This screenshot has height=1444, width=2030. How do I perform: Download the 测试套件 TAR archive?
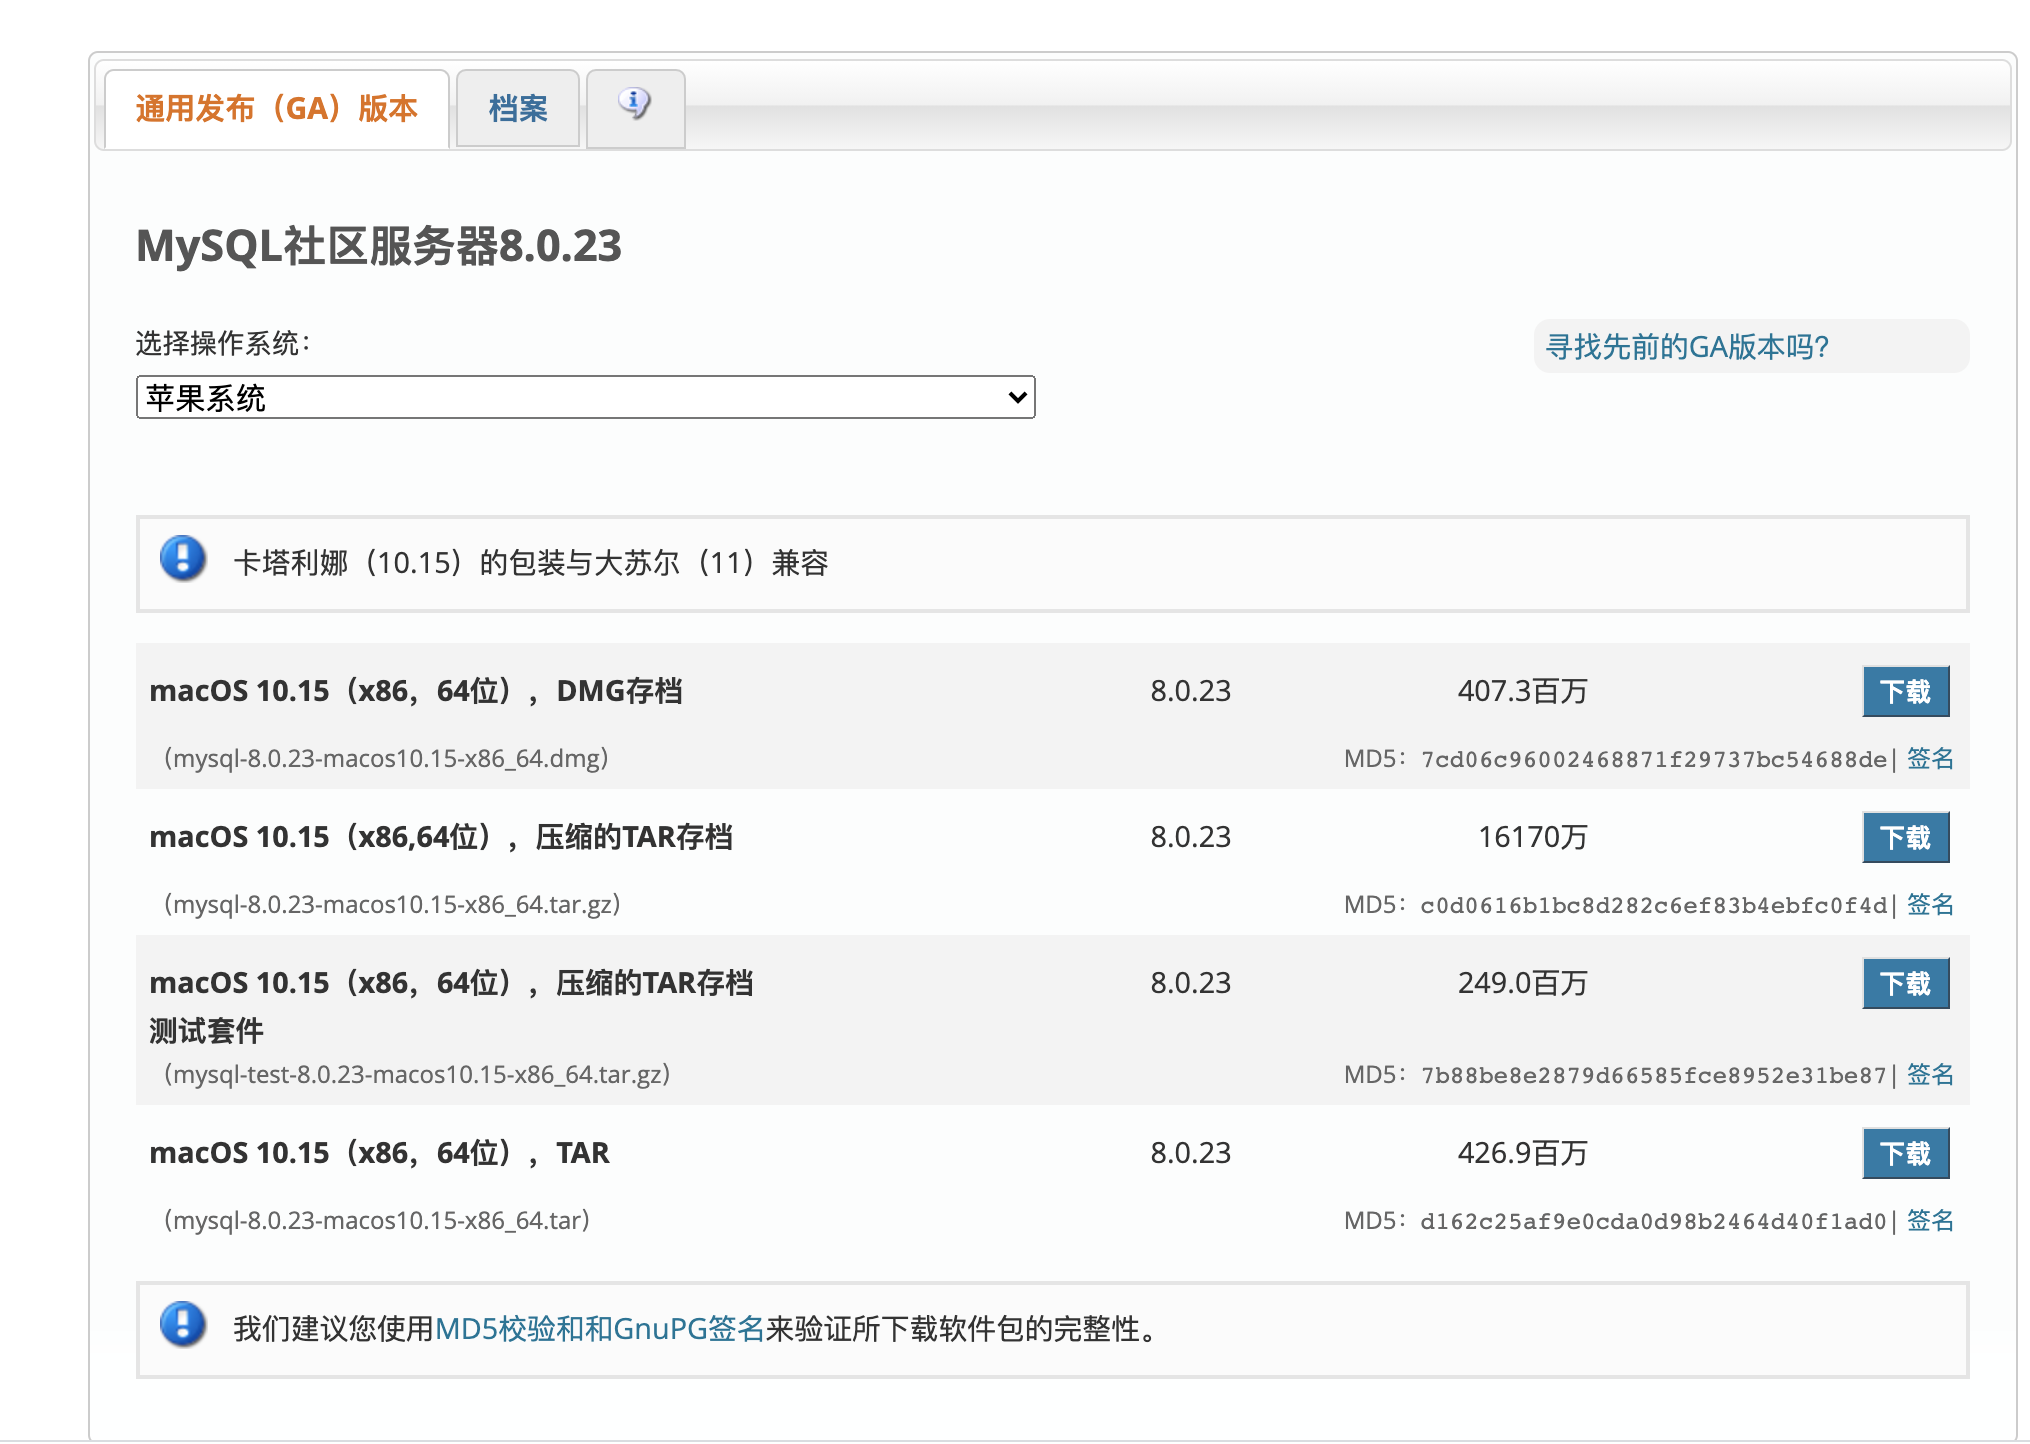click(x=1905, y=983)
